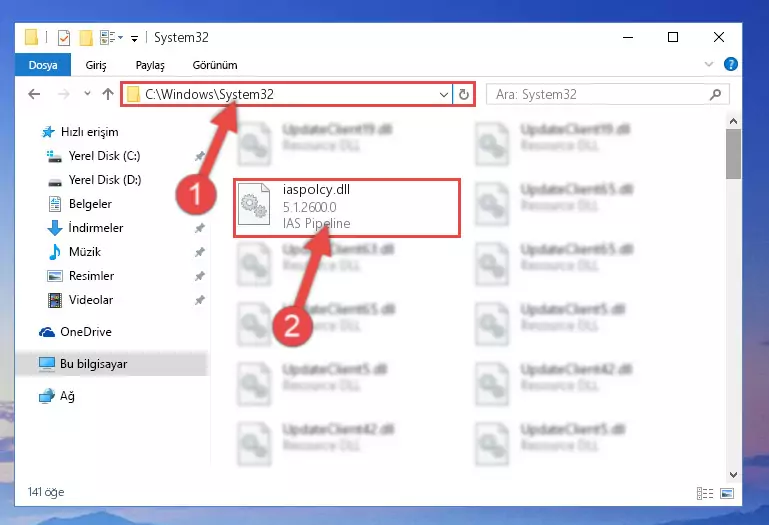Click the address bar path C:\Windows\System32

[209, 94]
